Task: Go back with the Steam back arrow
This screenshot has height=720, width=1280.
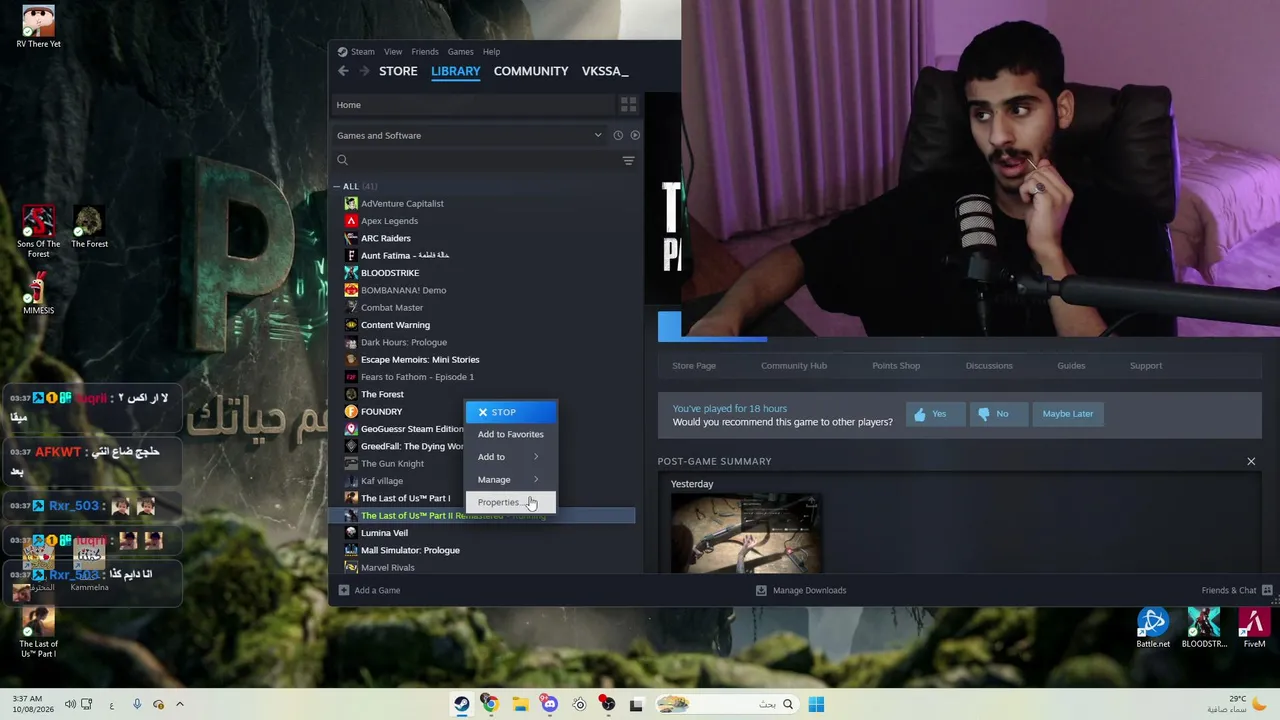Action: pos(343,71)
